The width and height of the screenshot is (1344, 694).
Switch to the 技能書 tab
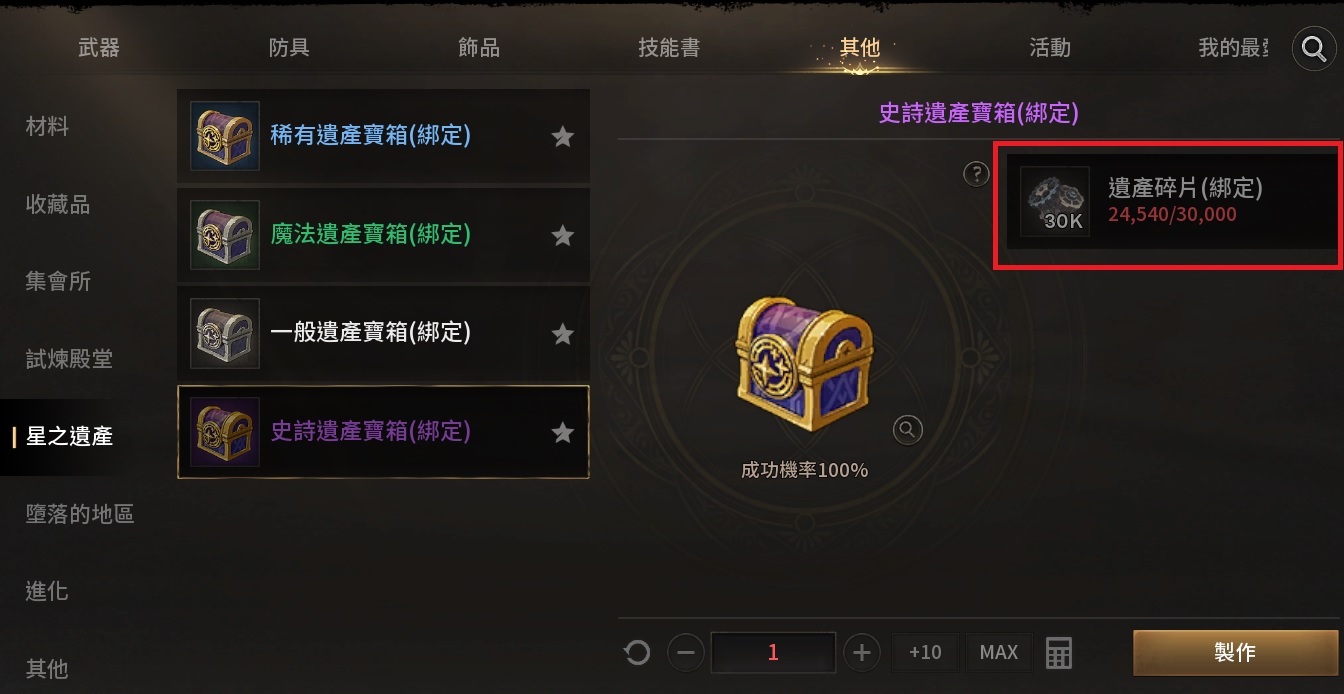point(669,47)
